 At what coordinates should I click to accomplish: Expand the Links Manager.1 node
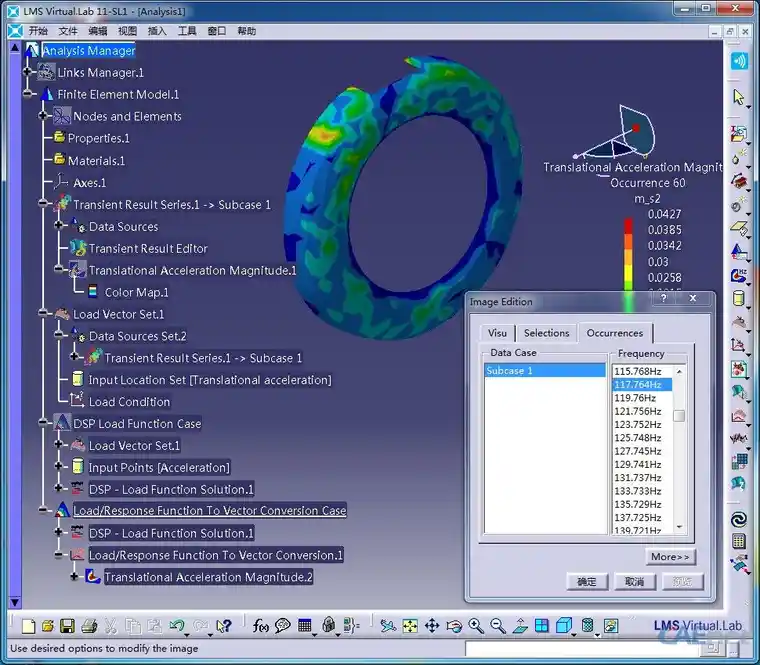28,72
